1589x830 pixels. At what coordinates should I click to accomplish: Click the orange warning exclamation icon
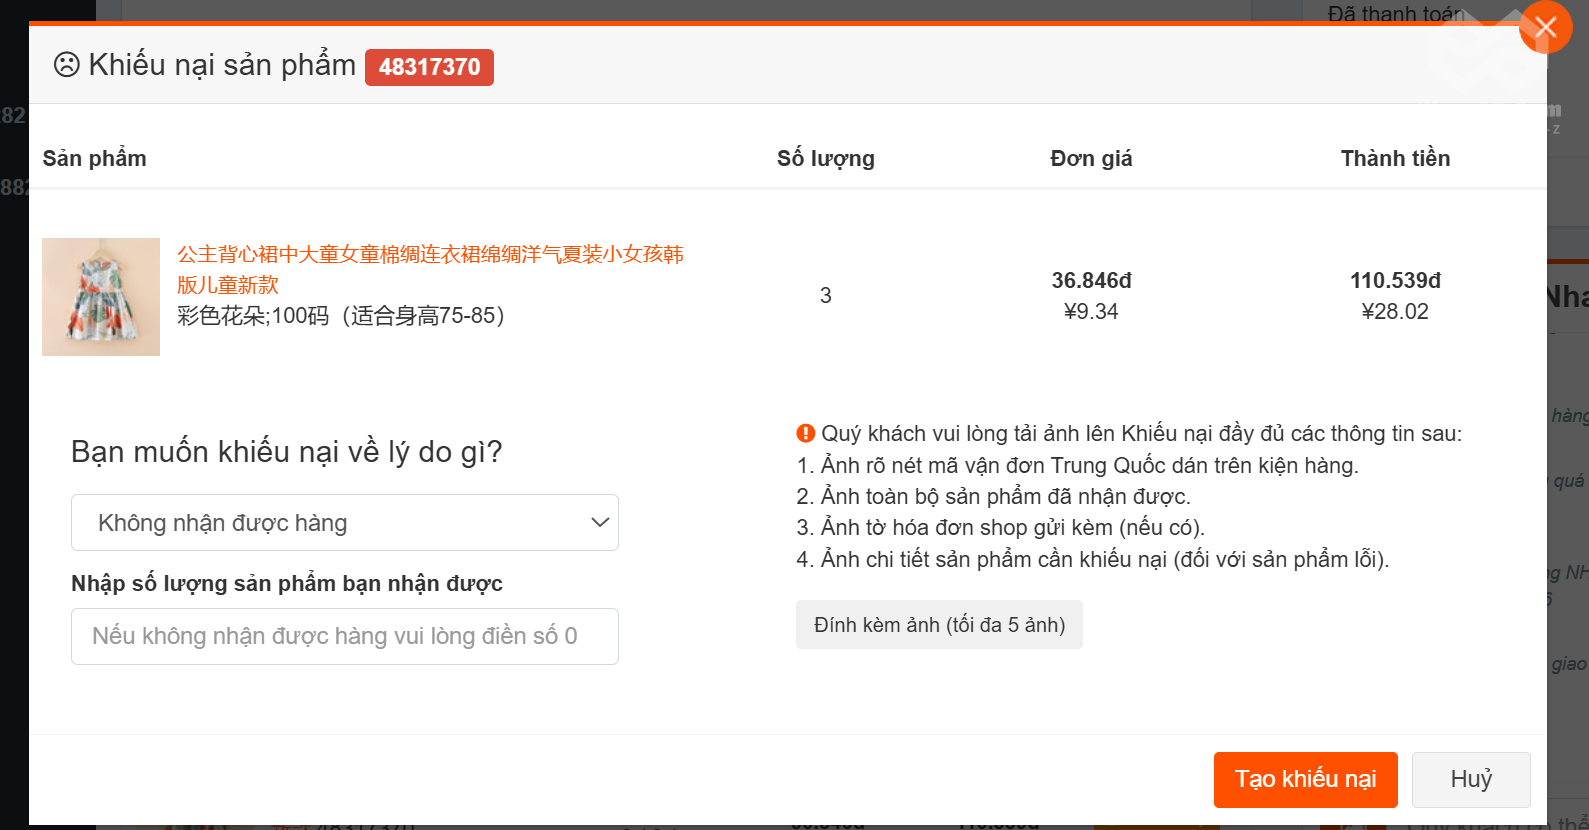805,433
